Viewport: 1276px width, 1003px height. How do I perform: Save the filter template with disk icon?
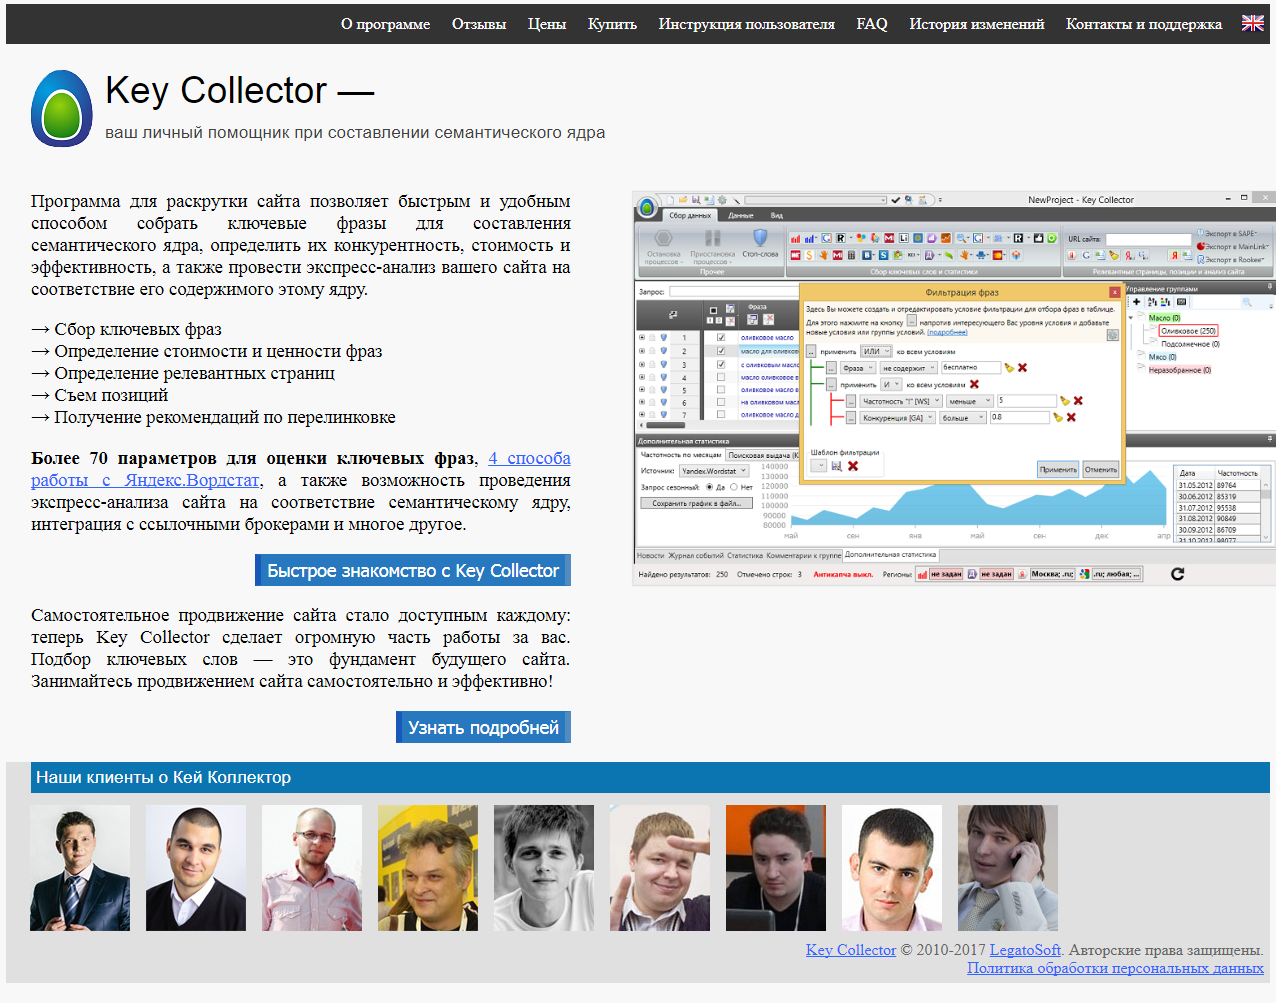point(837,467)
